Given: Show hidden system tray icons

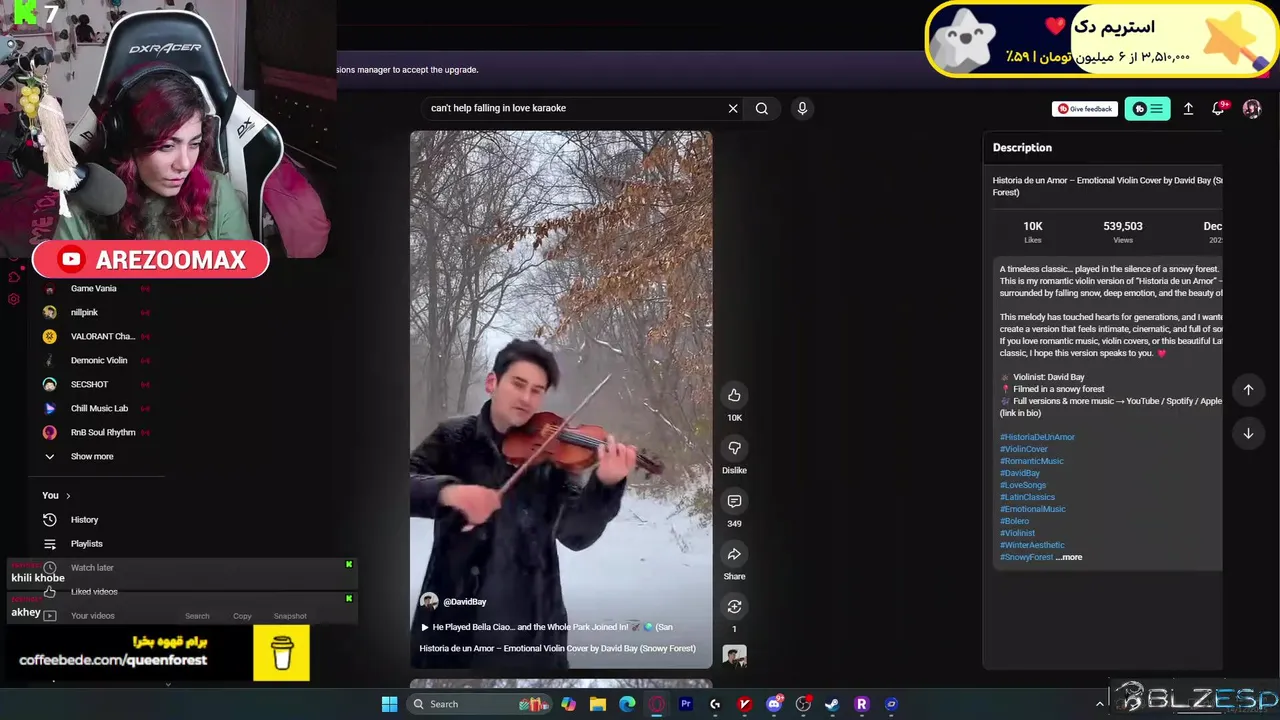Looking at the screenshot, I should [x=1100, y=704].
